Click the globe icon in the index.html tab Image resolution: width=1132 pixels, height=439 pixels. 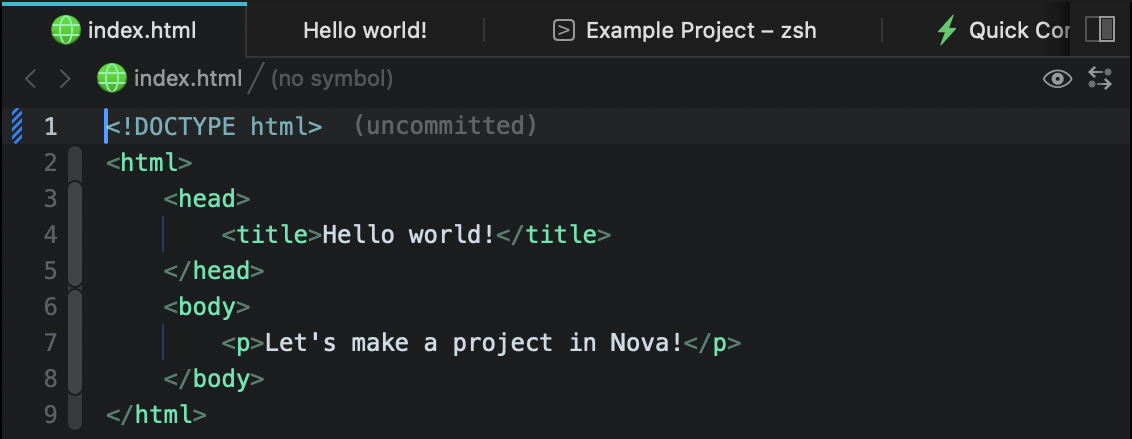tap(66, 30)
